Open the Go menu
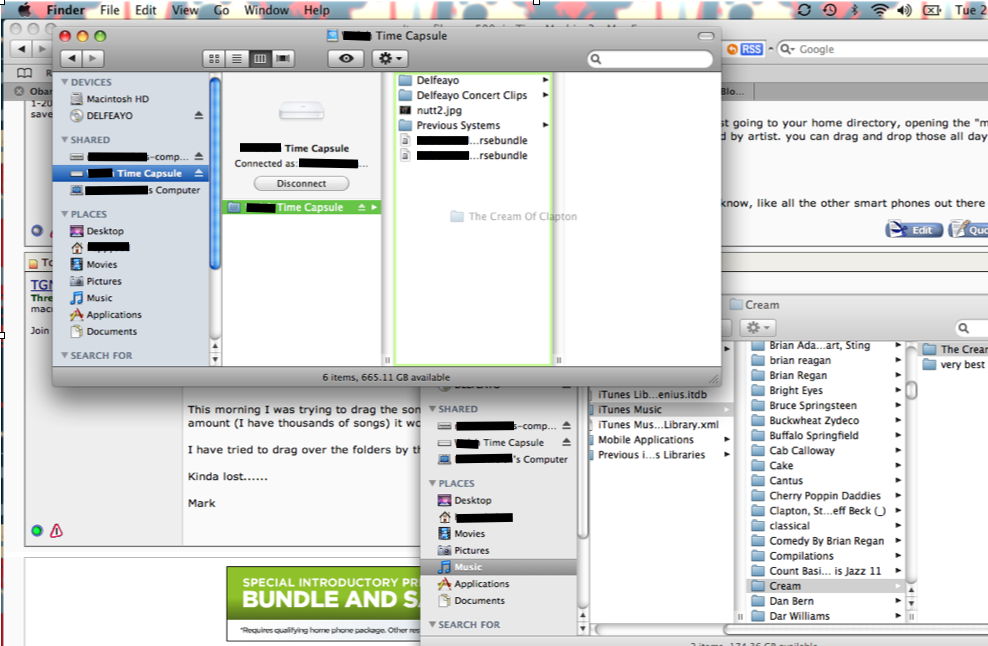Viewport: 988px width, 646px height. tap(221, 10)
